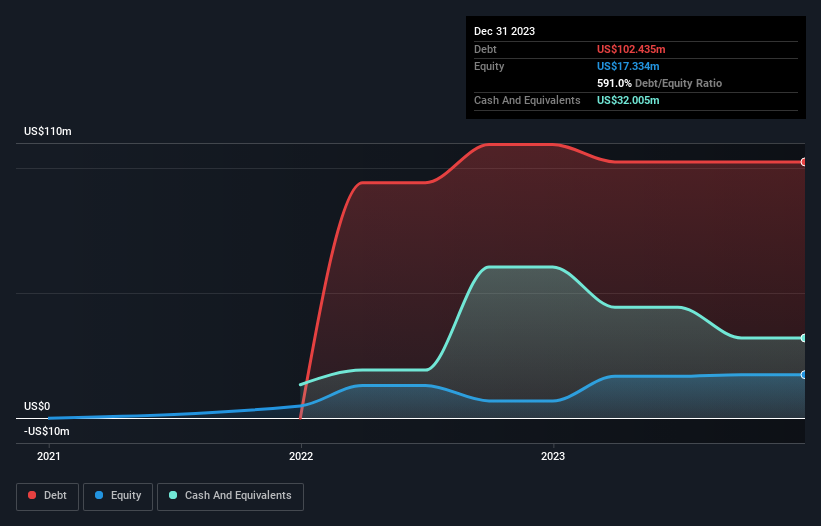821x526 pixels.
Task: Click the 2022 x-axis label
Action: pos(301,456)
